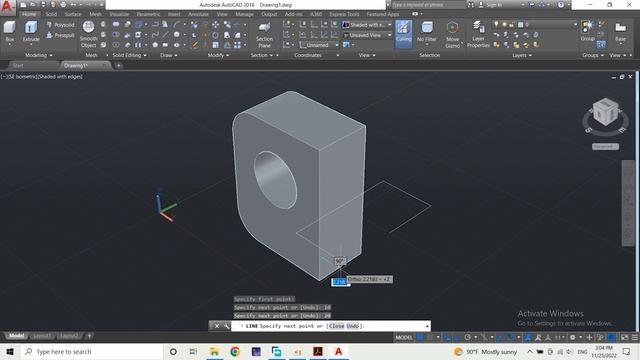Screen dimensions: 640x360
Task: Expand the Modeling panel
Action: 39,55
